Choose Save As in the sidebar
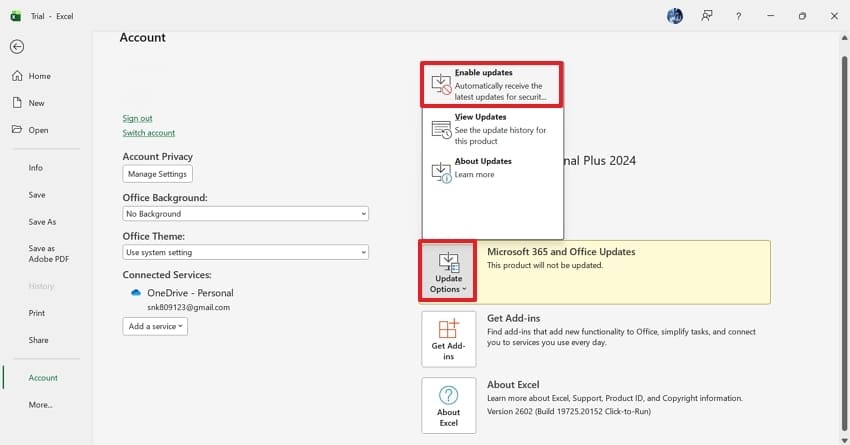The width and height of the screenshot is (850, 445). (x=42, y=222)
